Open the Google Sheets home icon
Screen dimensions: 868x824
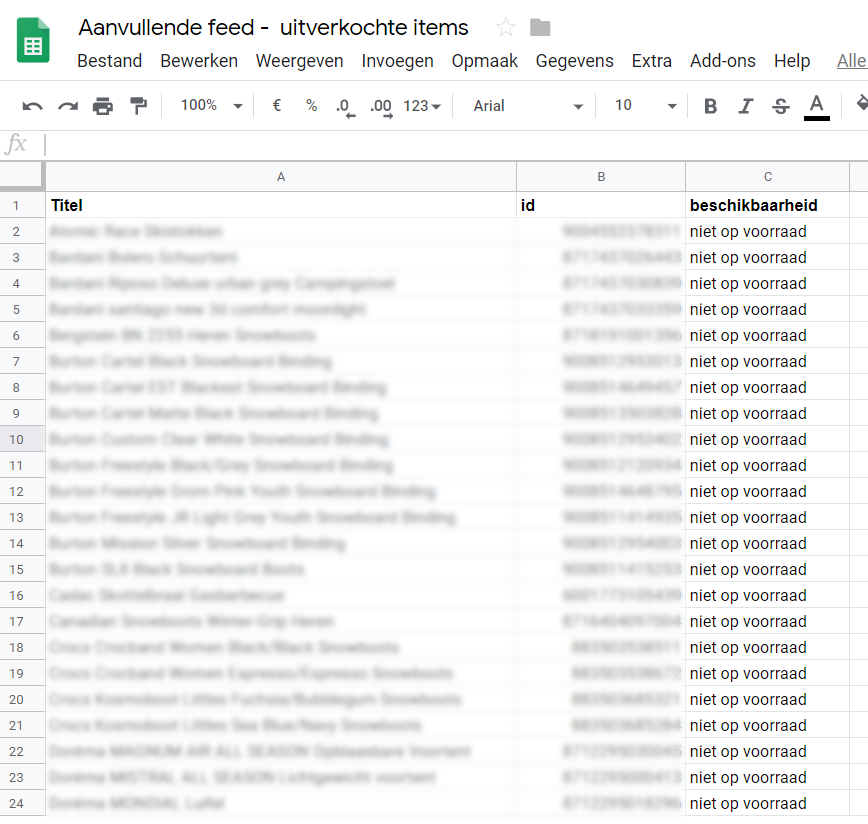(33, 40)
